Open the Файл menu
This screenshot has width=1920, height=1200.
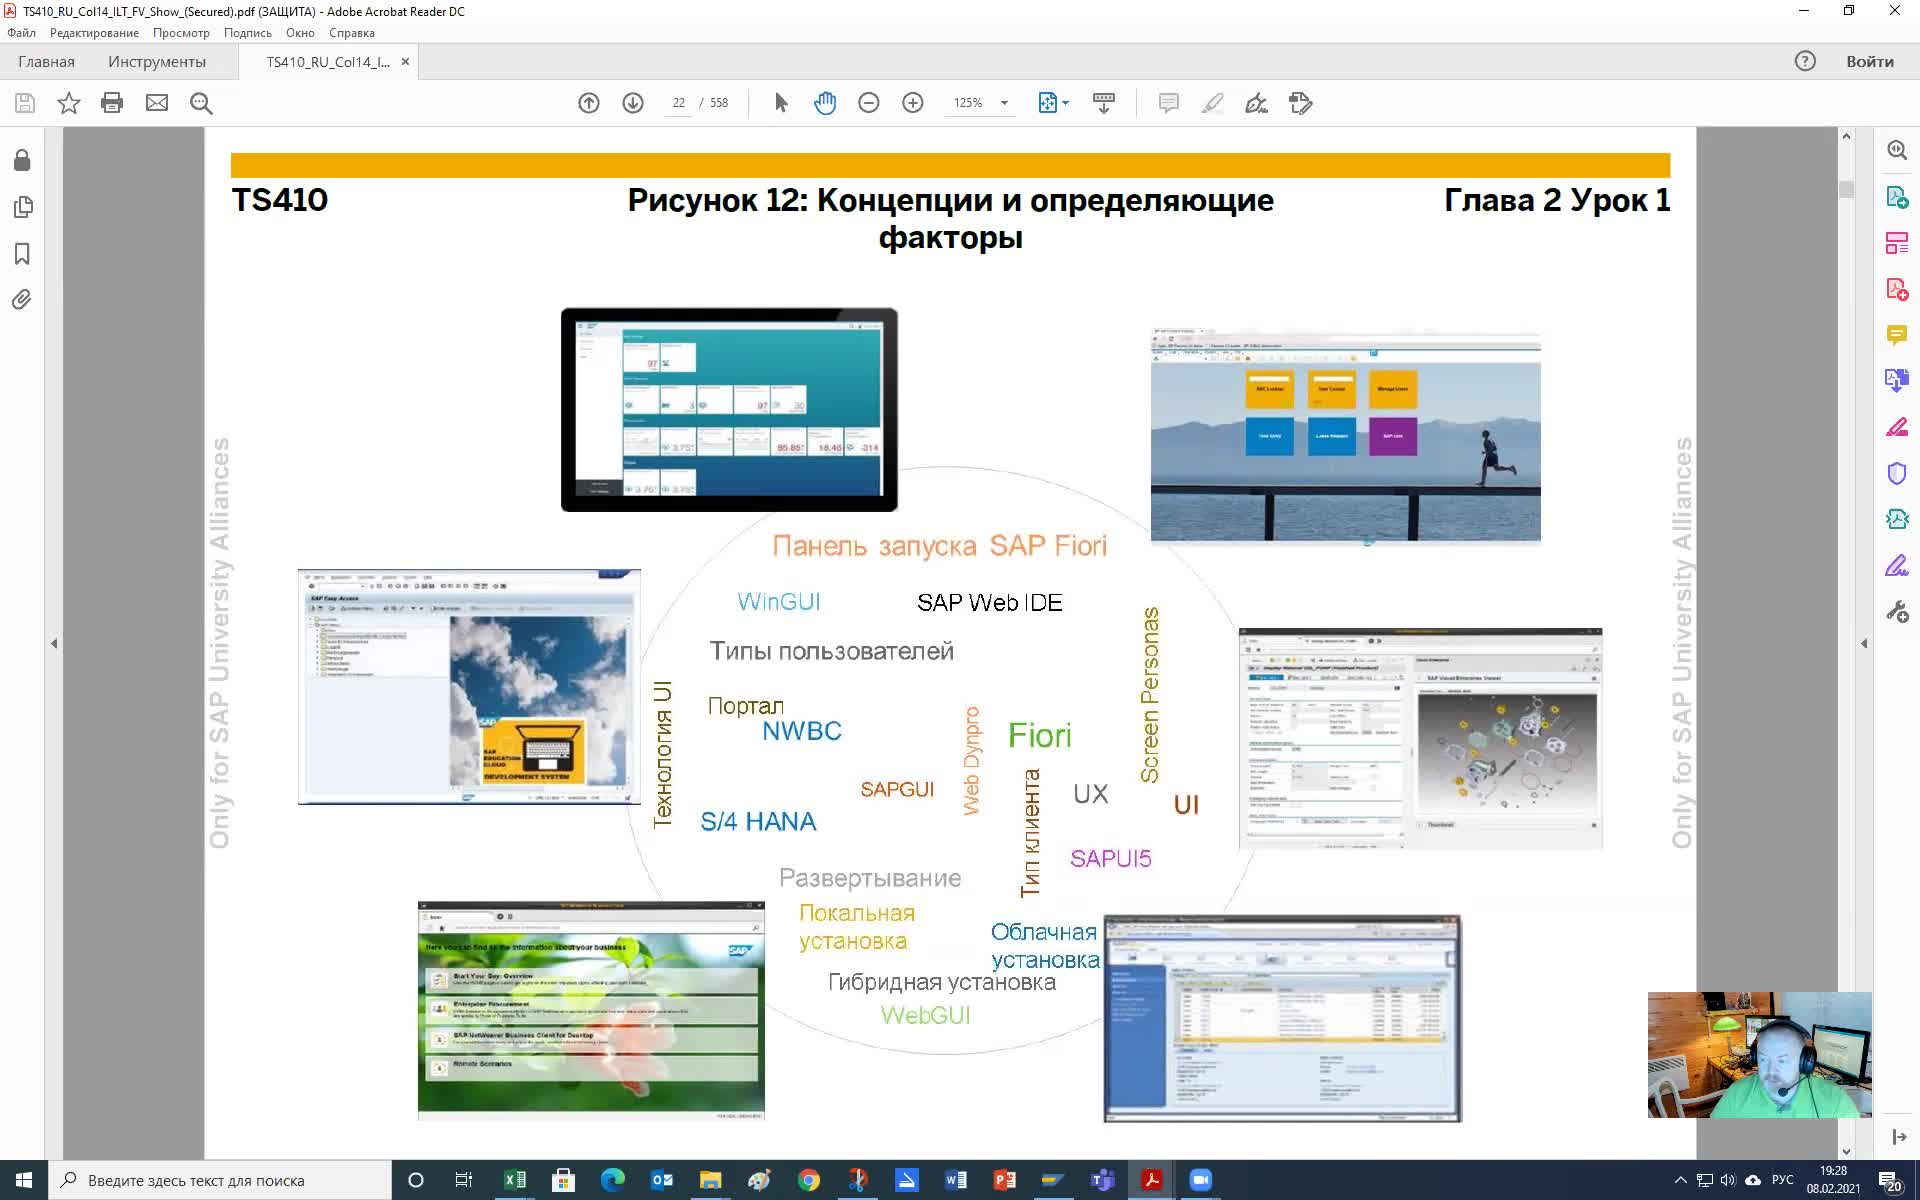pos(21,33)
